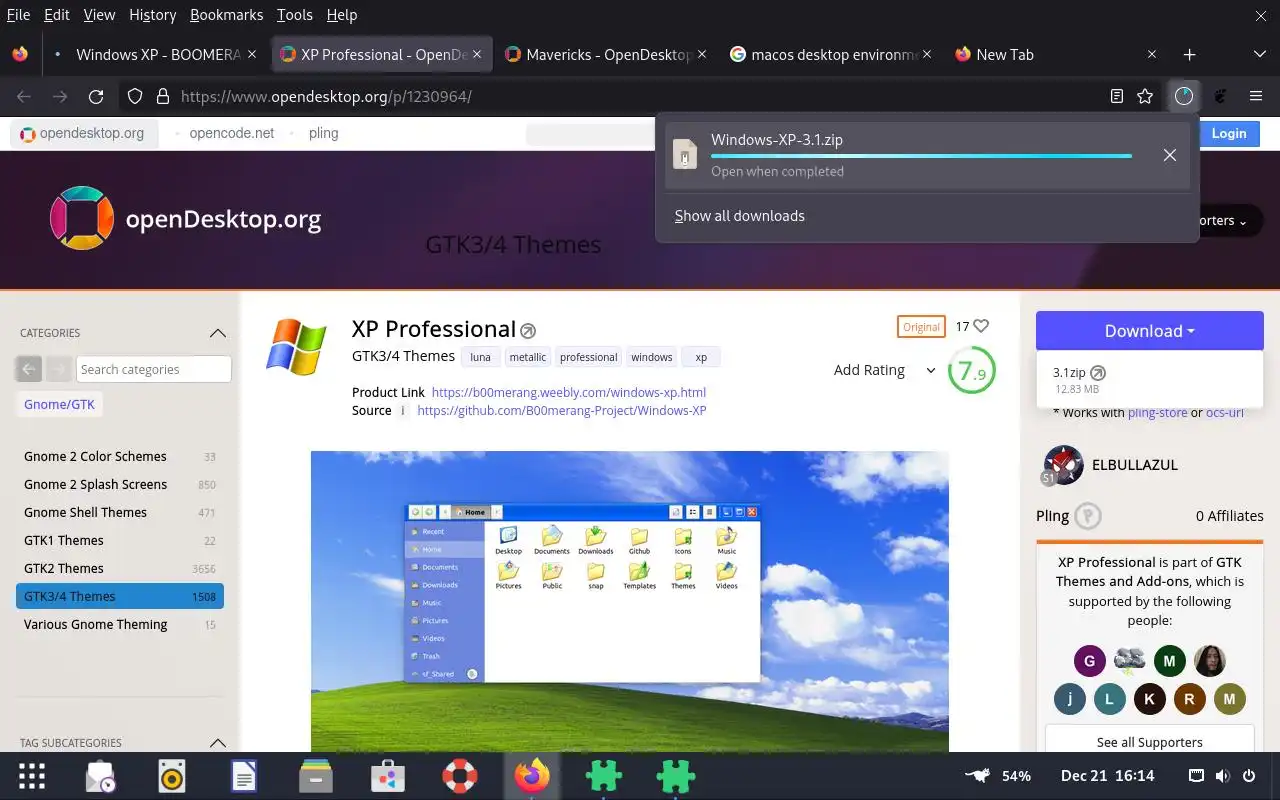1280x800 pixels.
Task: Open tracking protection shield icon
Action: pyautogui.click(x=135, y=97)
